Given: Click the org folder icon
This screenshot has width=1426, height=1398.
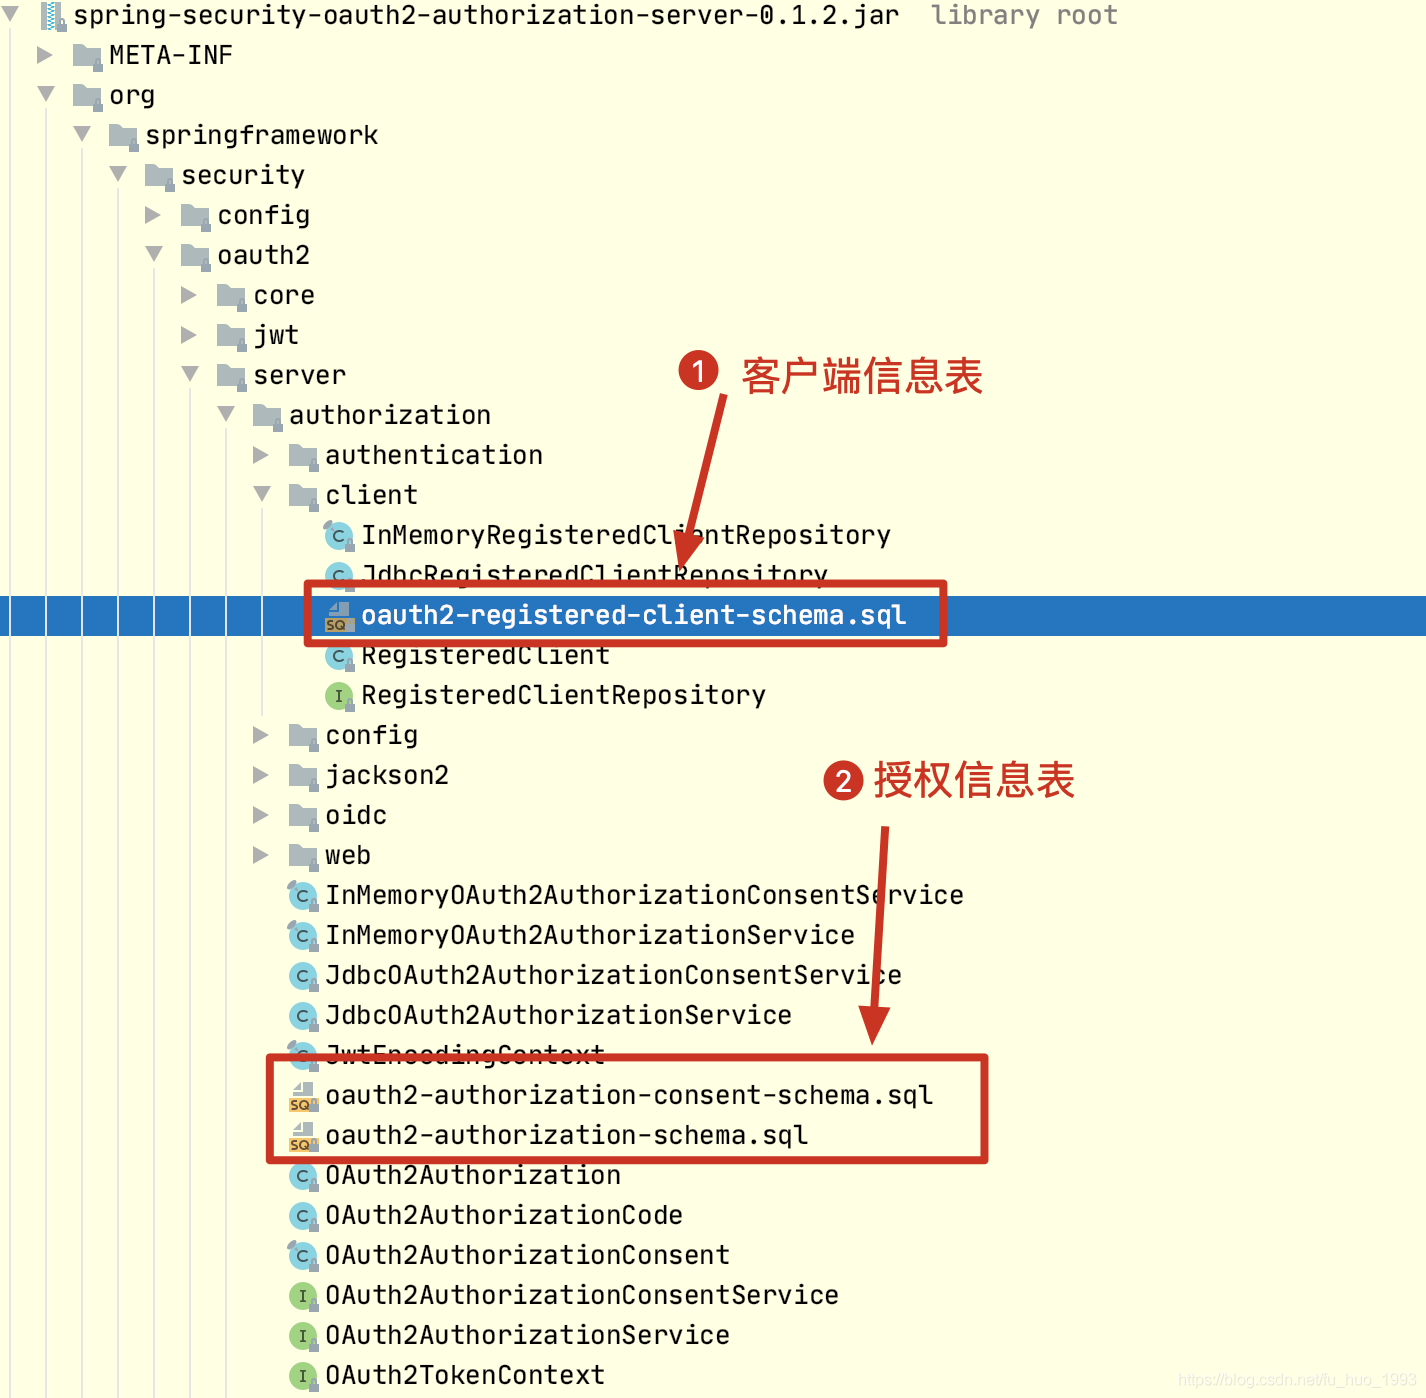Looking at the screenshot, I should [x=87, y=96].
